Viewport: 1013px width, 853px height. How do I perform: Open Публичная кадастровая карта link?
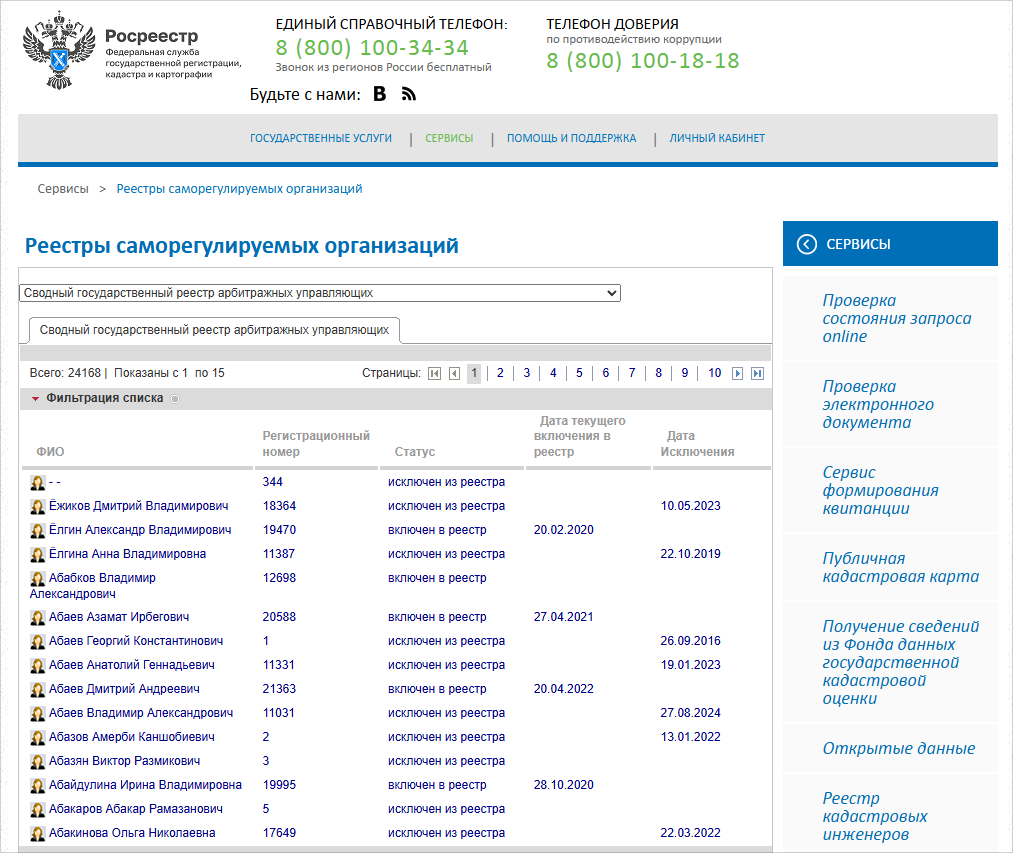click(900, 568)
